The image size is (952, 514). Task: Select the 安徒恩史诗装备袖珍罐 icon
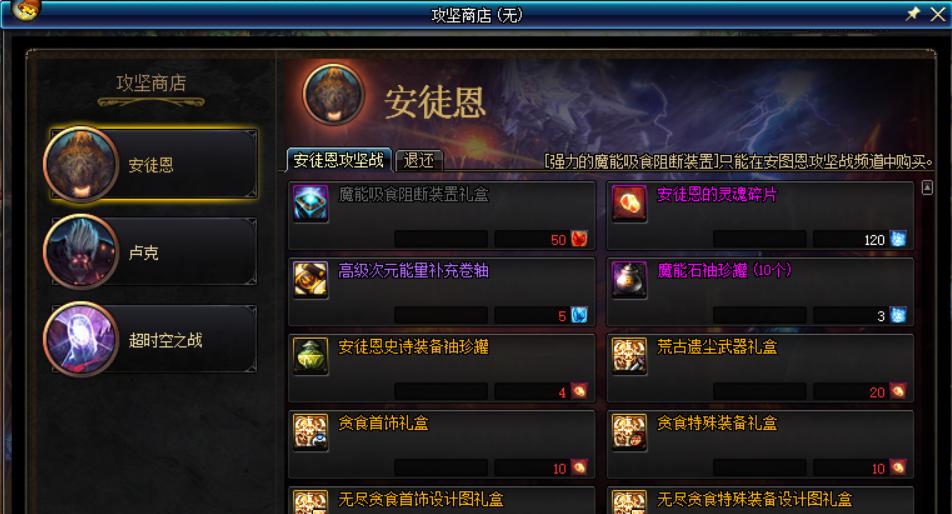(x=310, y=356)
